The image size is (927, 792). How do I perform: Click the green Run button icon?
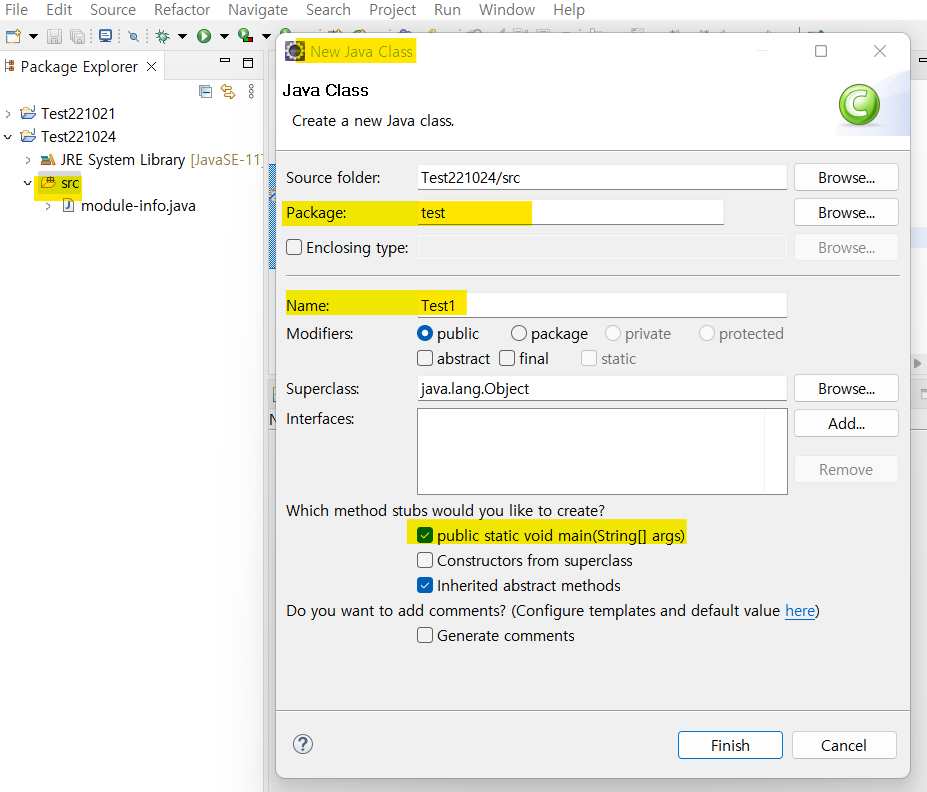[x=204, y=37]
